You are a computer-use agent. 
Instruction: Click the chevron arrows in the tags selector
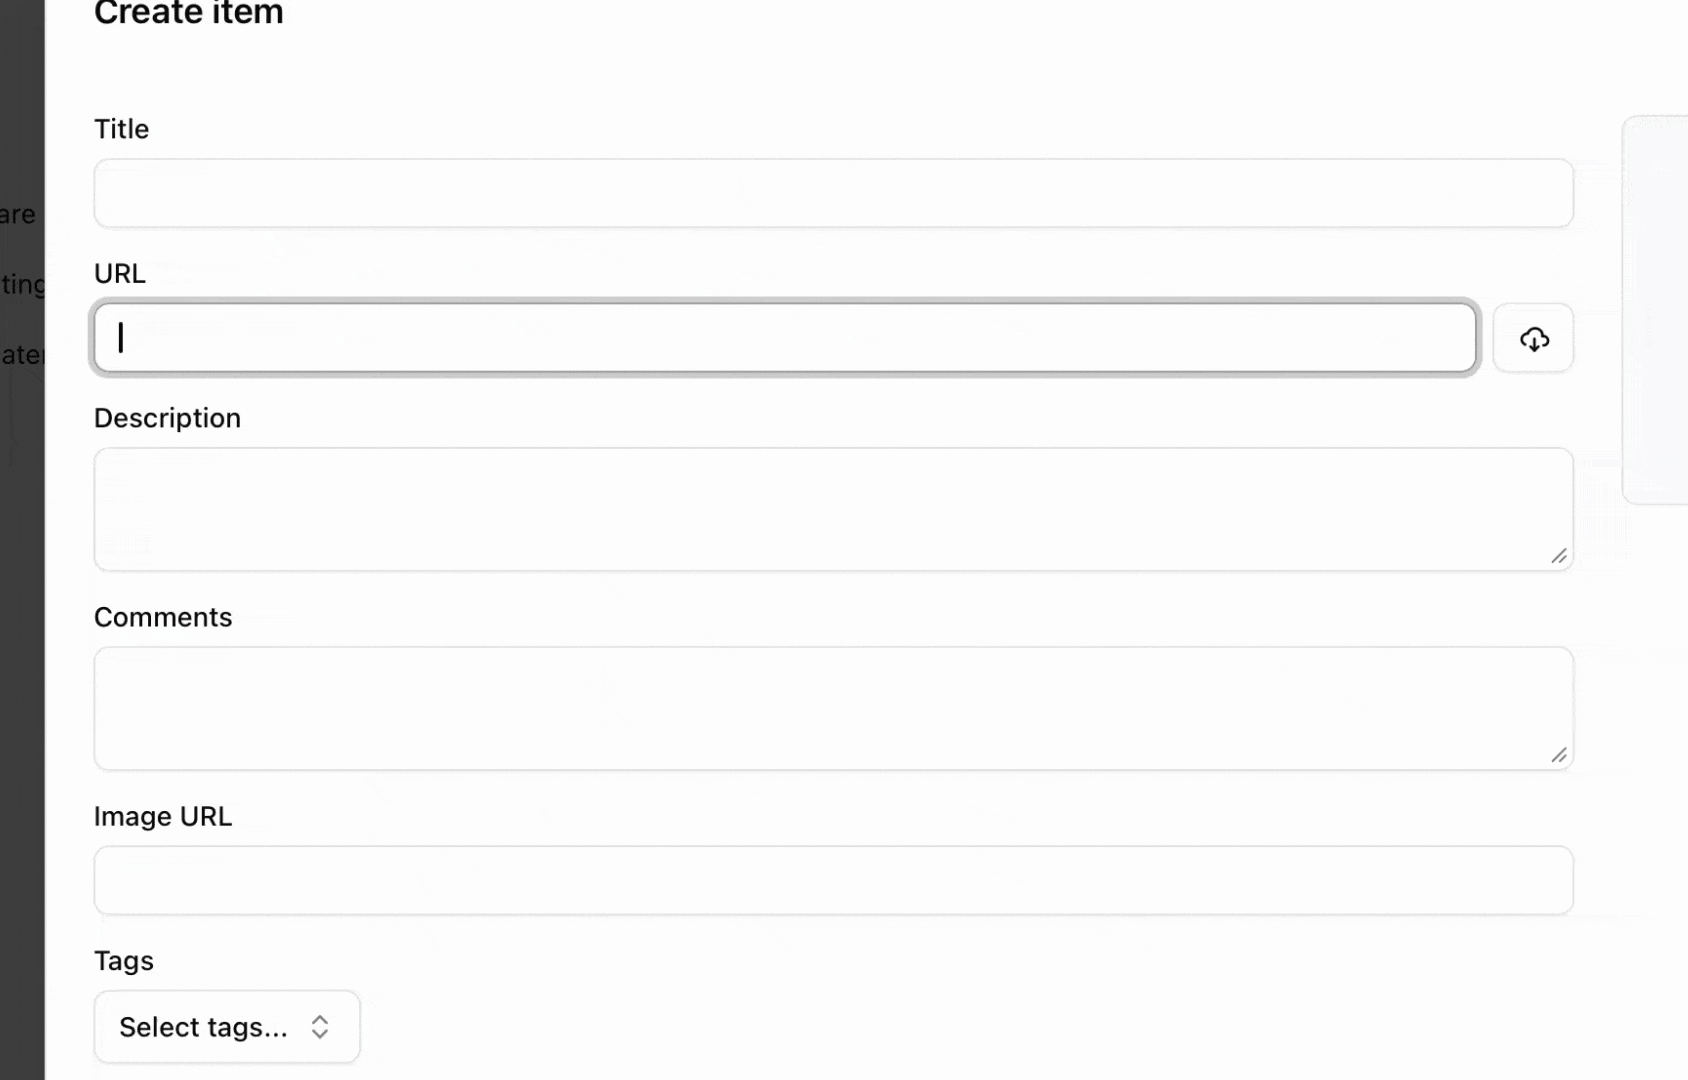click(320, 1027)
